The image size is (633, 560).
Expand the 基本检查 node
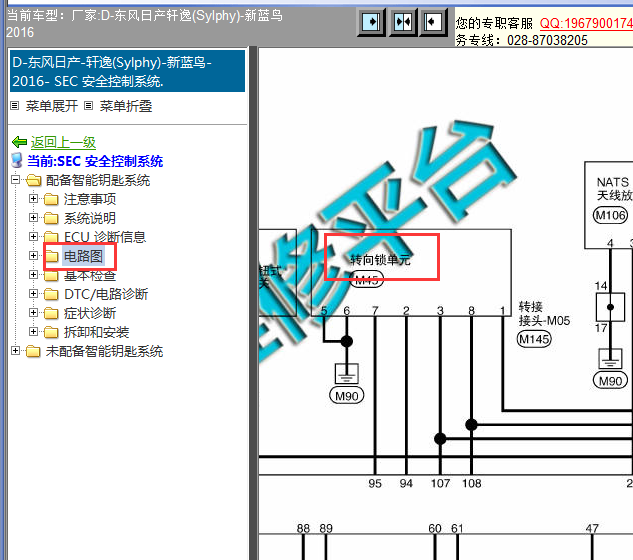click(x=33, y=275)
